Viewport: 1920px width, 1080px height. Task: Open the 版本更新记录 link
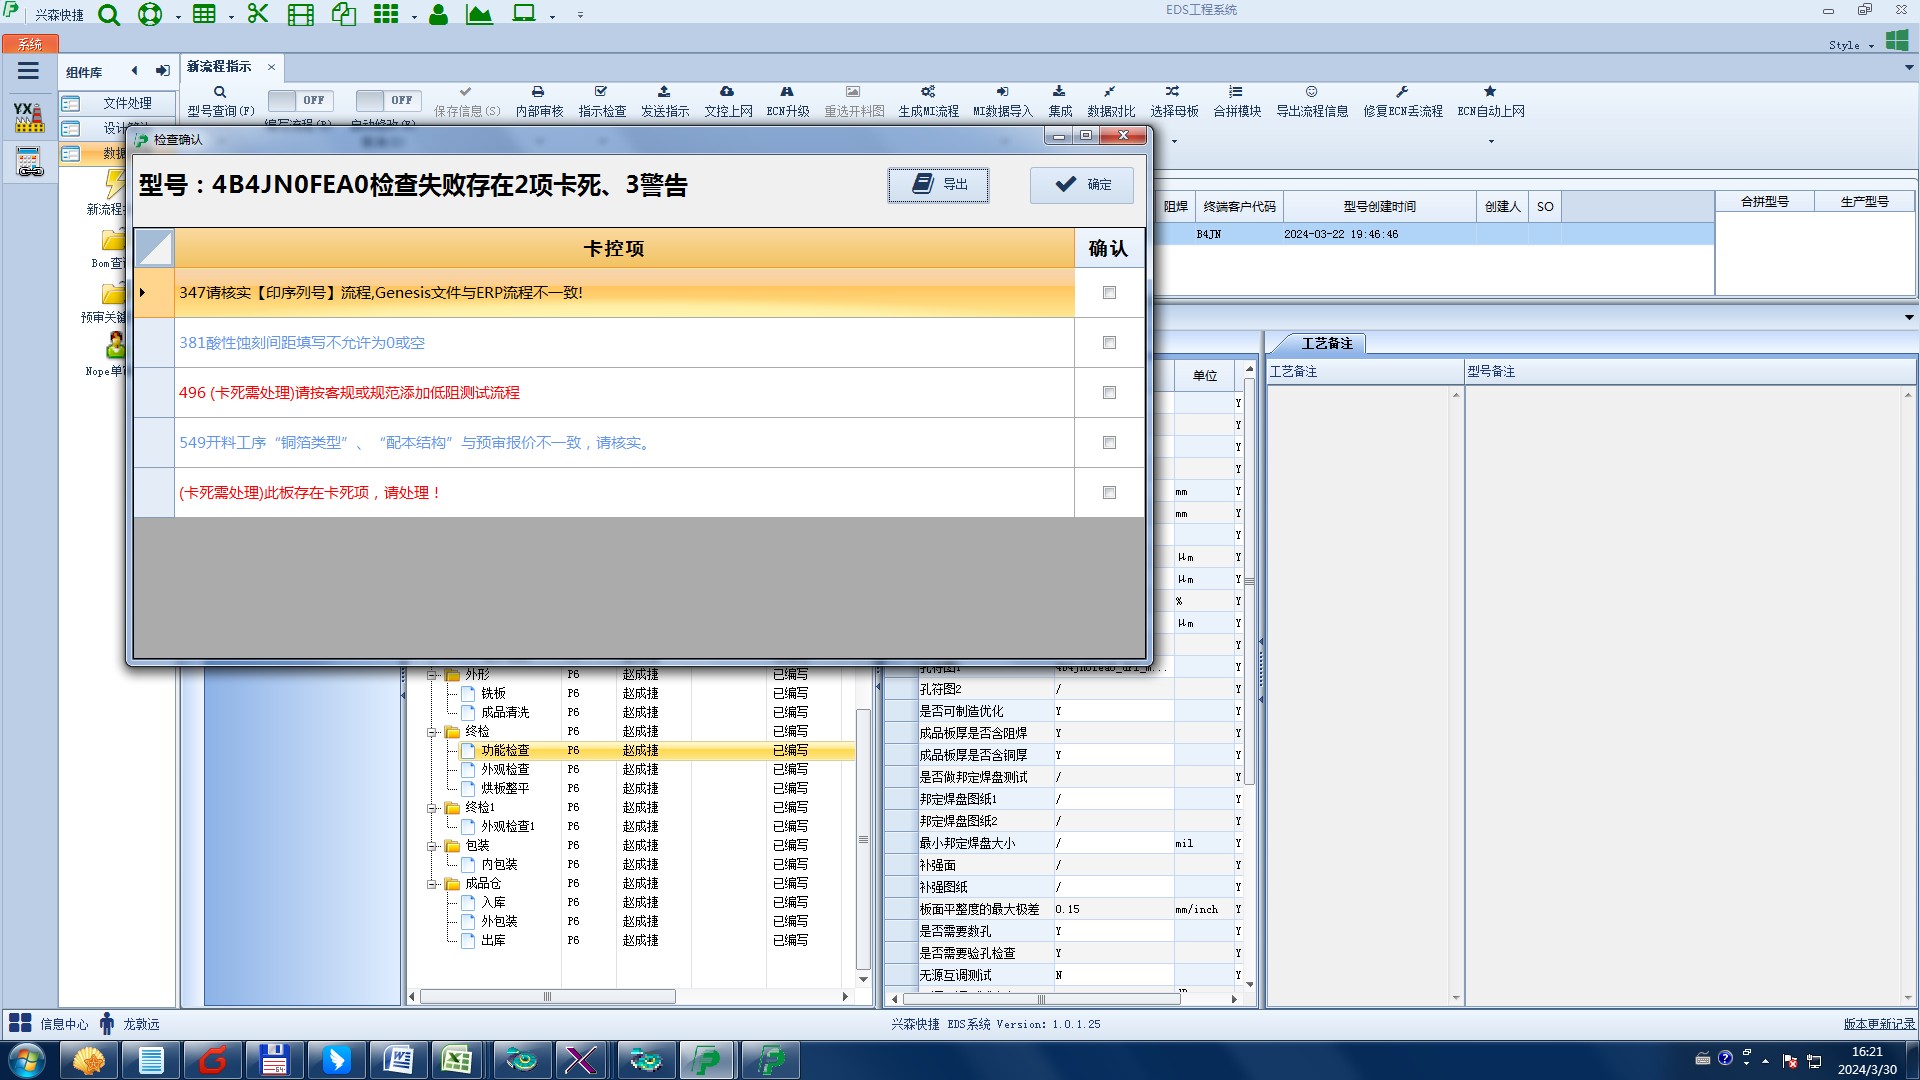tap(1879, 1024)
